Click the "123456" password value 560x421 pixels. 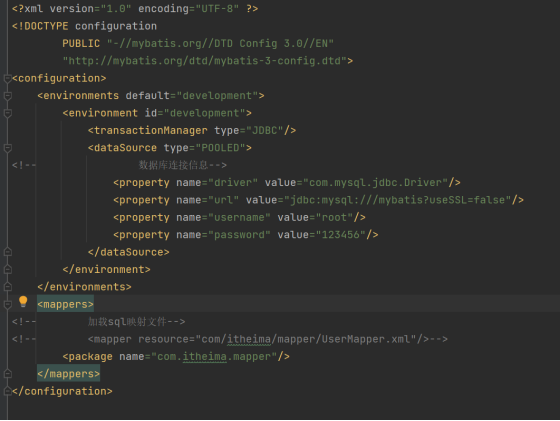pos(341,235)
